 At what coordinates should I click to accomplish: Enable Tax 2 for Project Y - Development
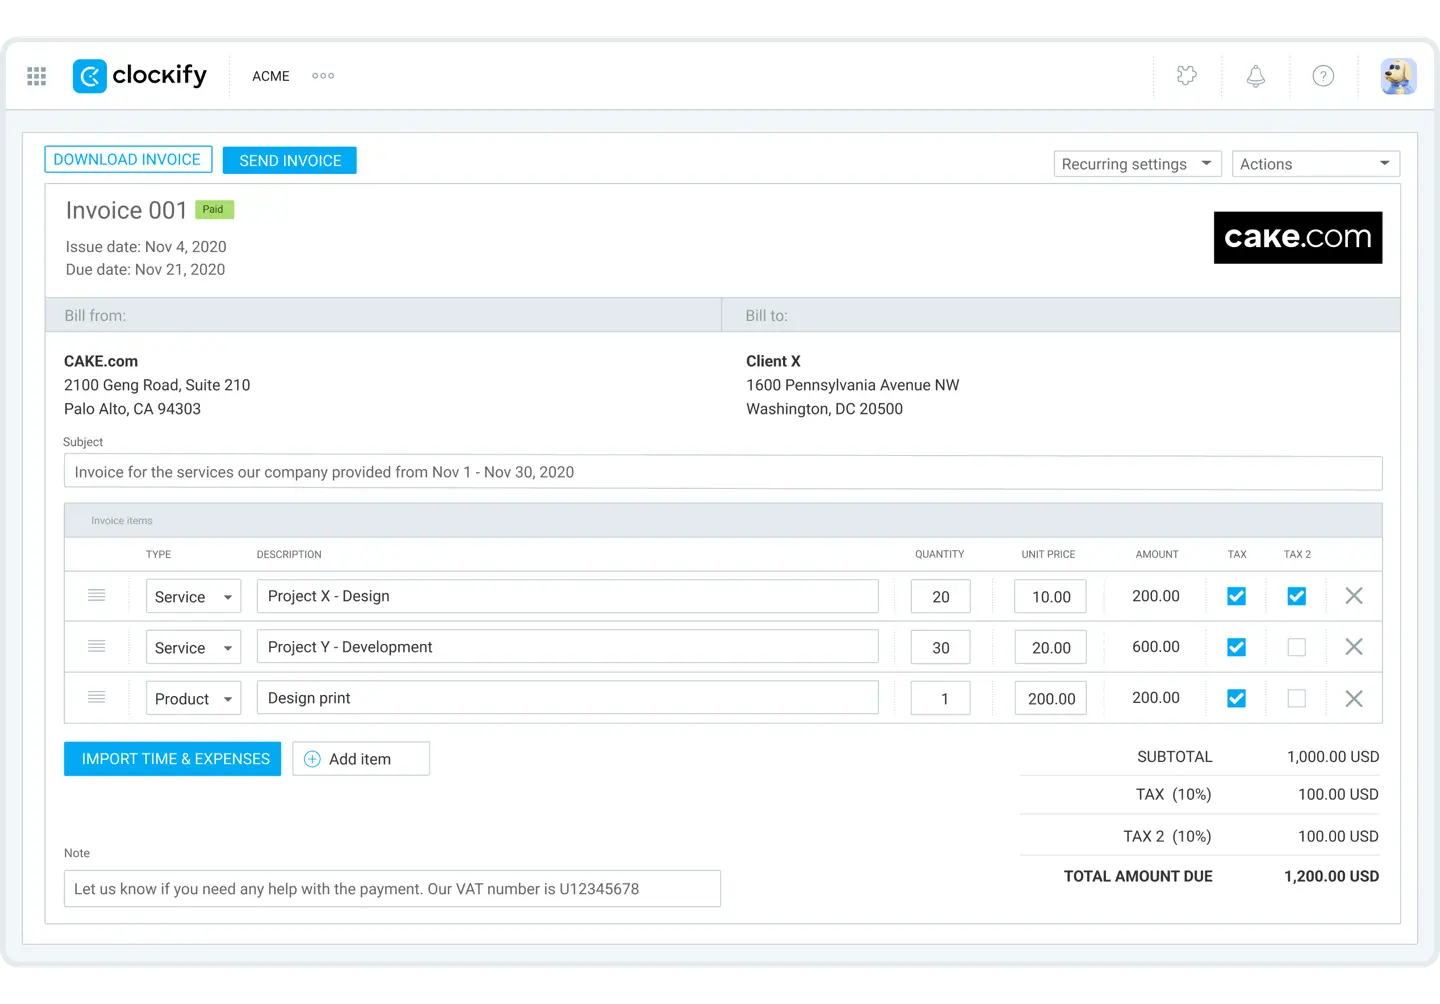click(1297, 647)
